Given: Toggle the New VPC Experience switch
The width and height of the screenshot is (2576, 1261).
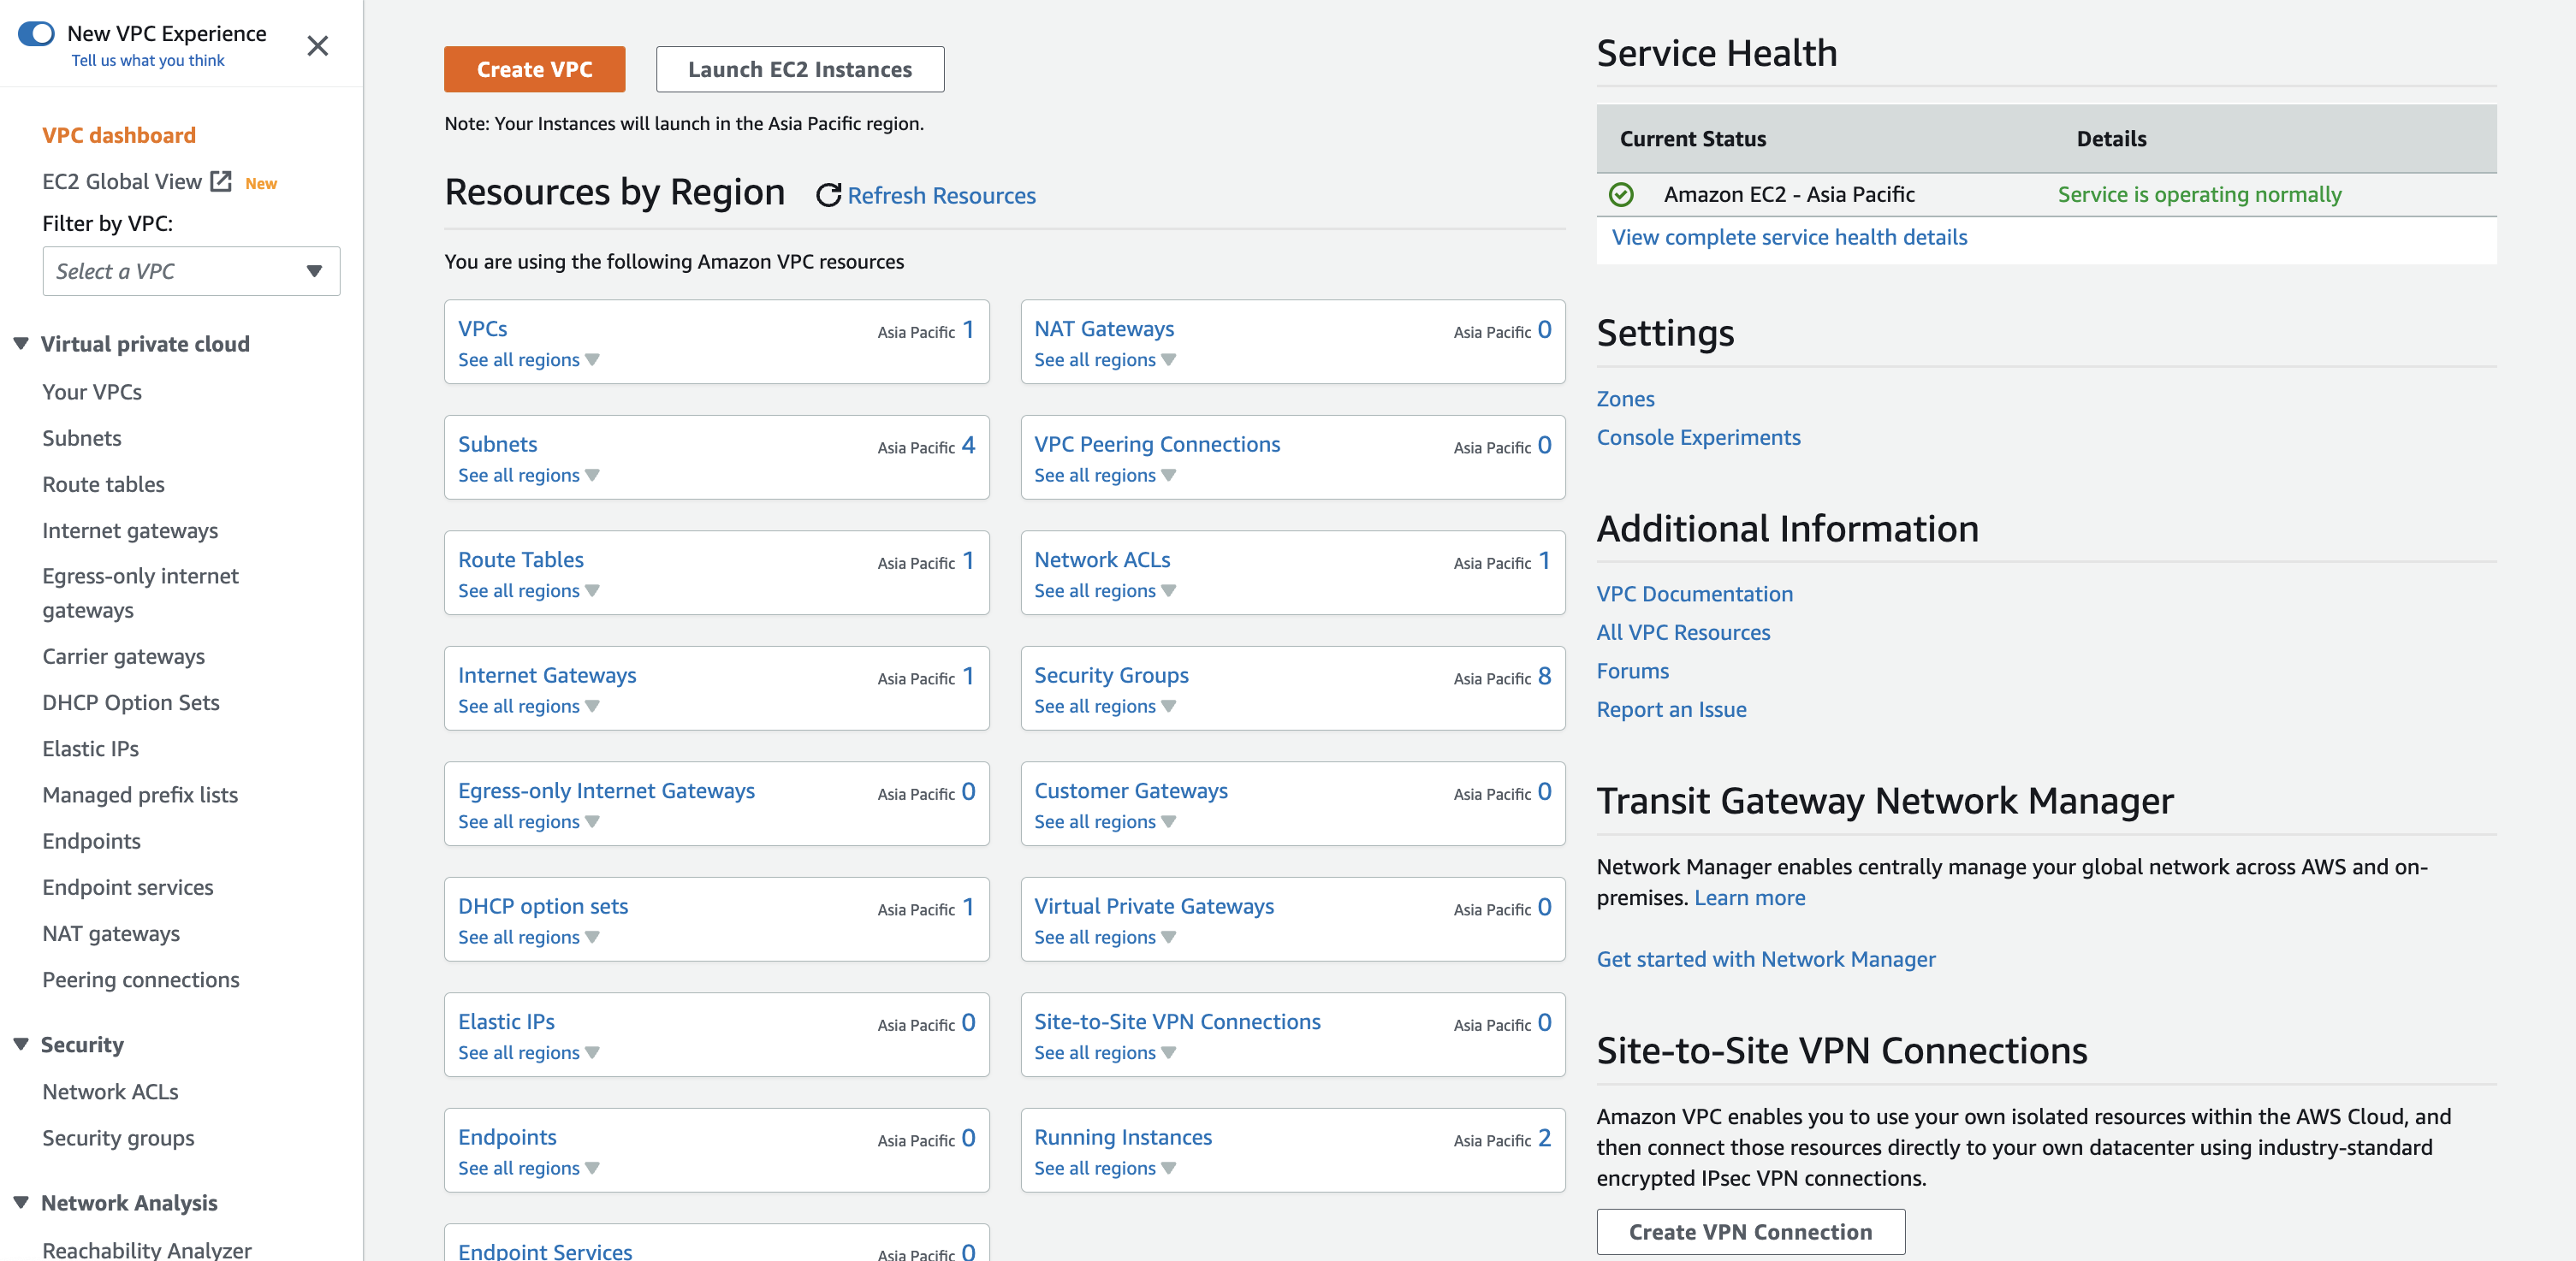Looking at the screenshot, I should pos(36,33).
